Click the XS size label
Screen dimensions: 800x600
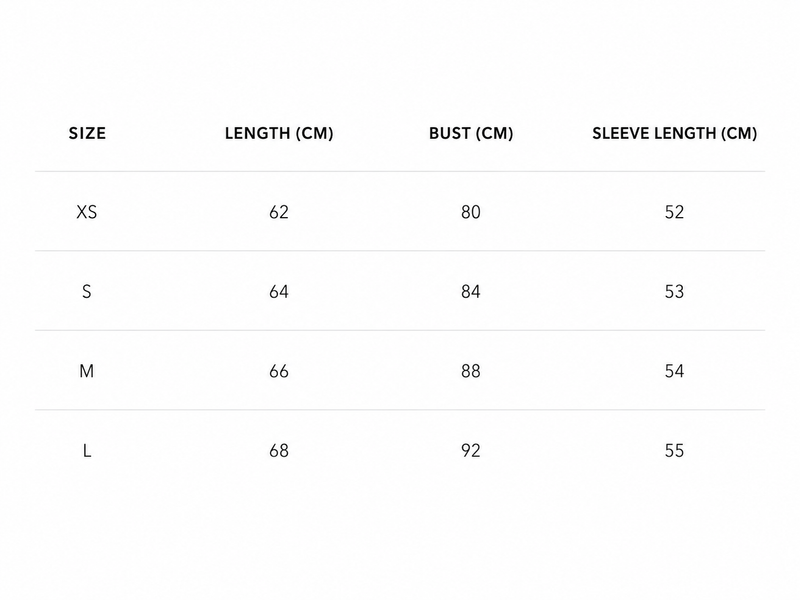pos(87,212)
